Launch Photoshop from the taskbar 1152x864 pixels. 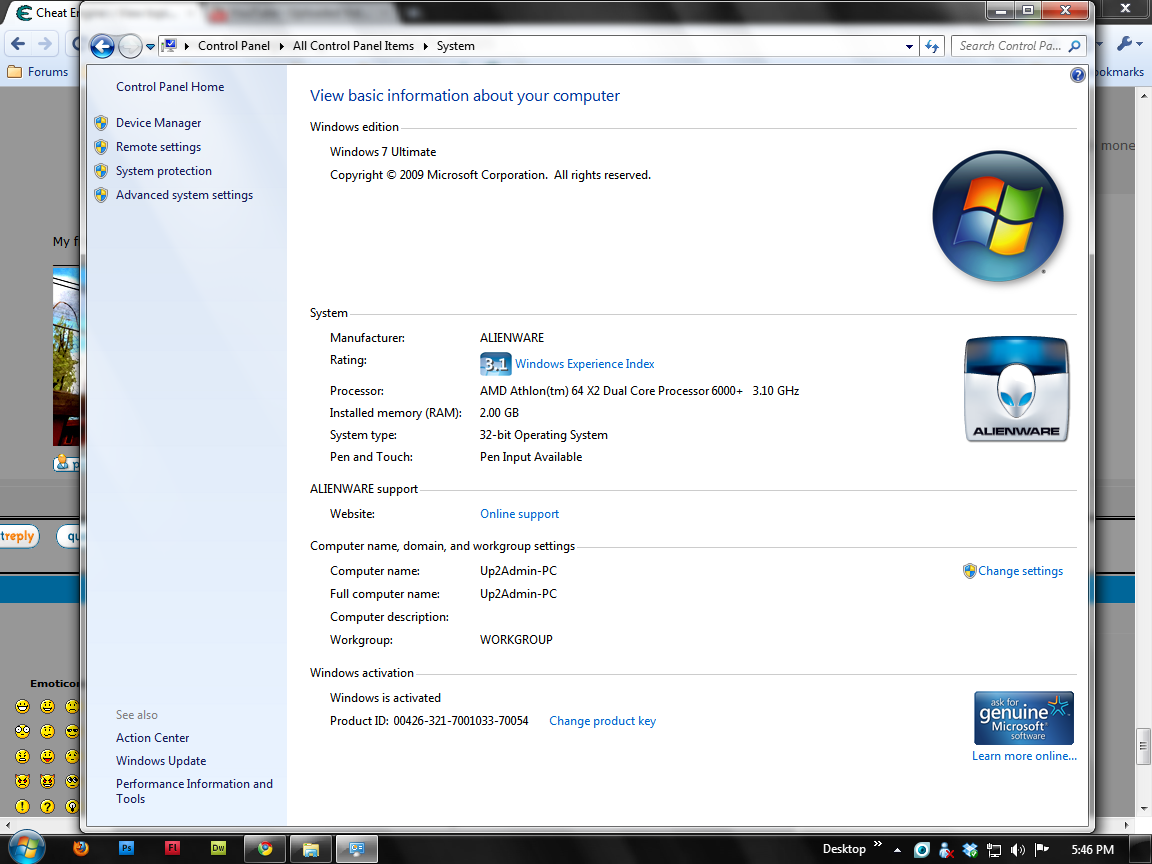coord(126,849)
